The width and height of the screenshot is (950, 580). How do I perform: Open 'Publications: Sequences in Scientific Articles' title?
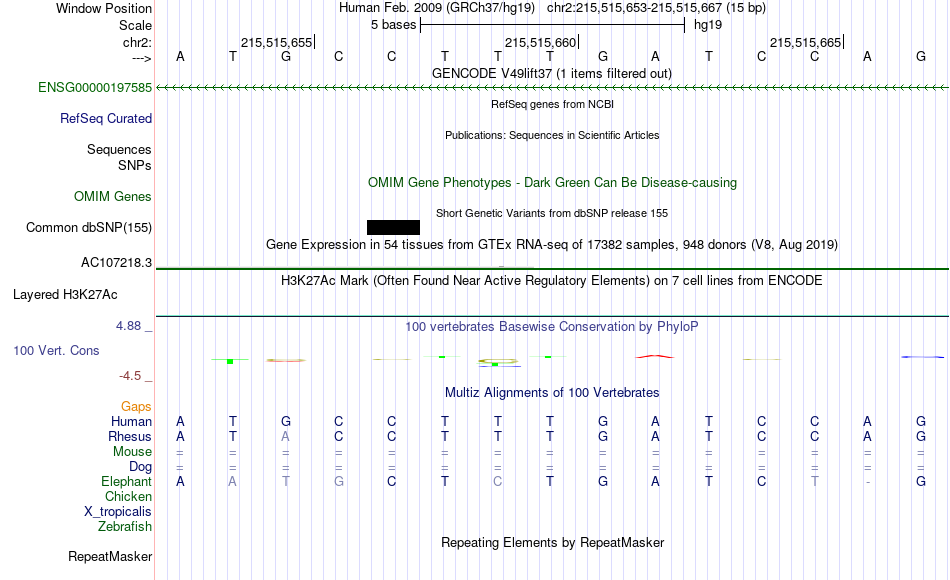(552, 135)
